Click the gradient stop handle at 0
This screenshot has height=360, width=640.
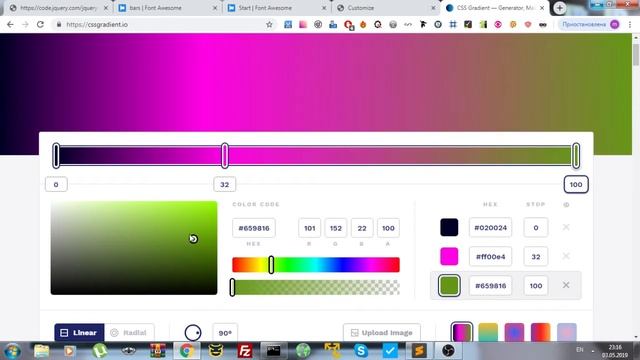point(56,156)
